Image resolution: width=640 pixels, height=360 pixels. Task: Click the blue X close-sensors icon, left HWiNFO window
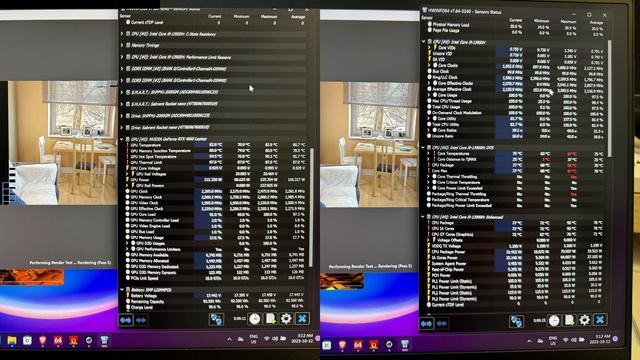302,318
